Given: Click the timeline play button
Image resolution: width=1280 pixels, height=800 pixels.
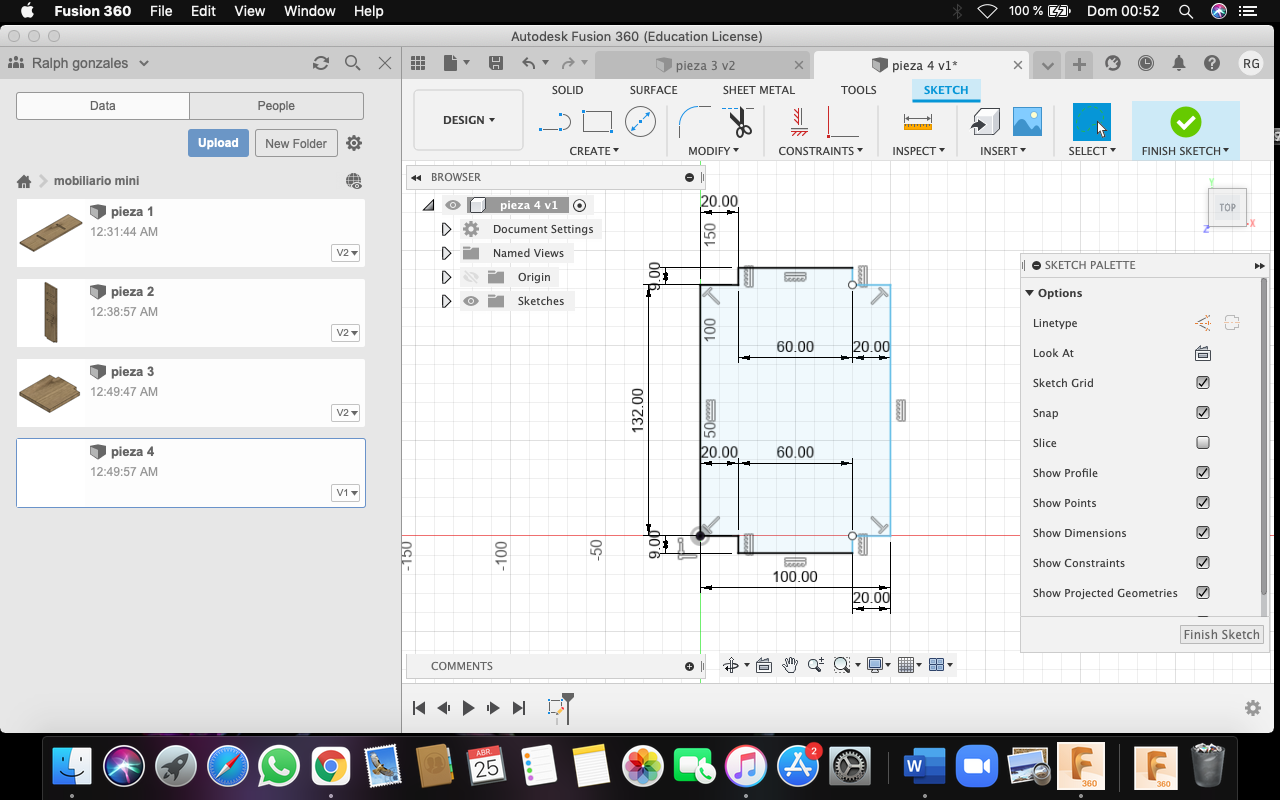Looking at the screenshot, I should tap(468, 708).
